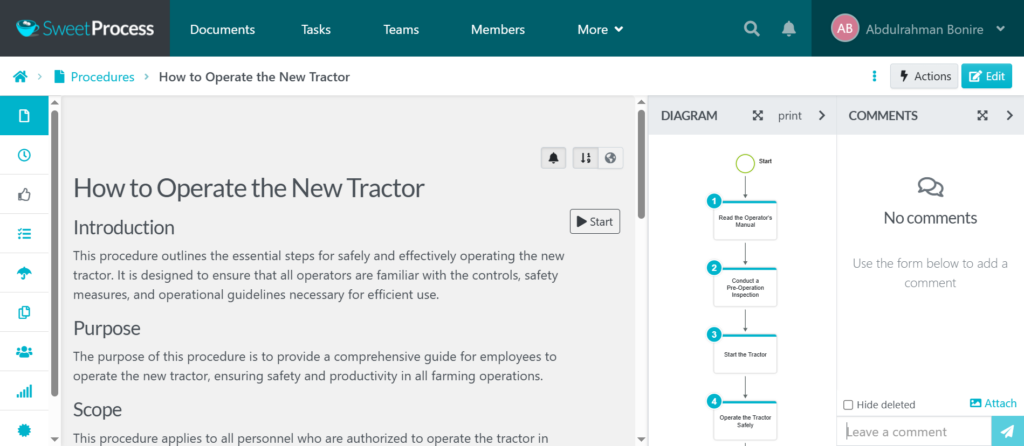Enable the Hide deleted checkbox
The width and height of the screenshot is (1024, 446).
848,405
